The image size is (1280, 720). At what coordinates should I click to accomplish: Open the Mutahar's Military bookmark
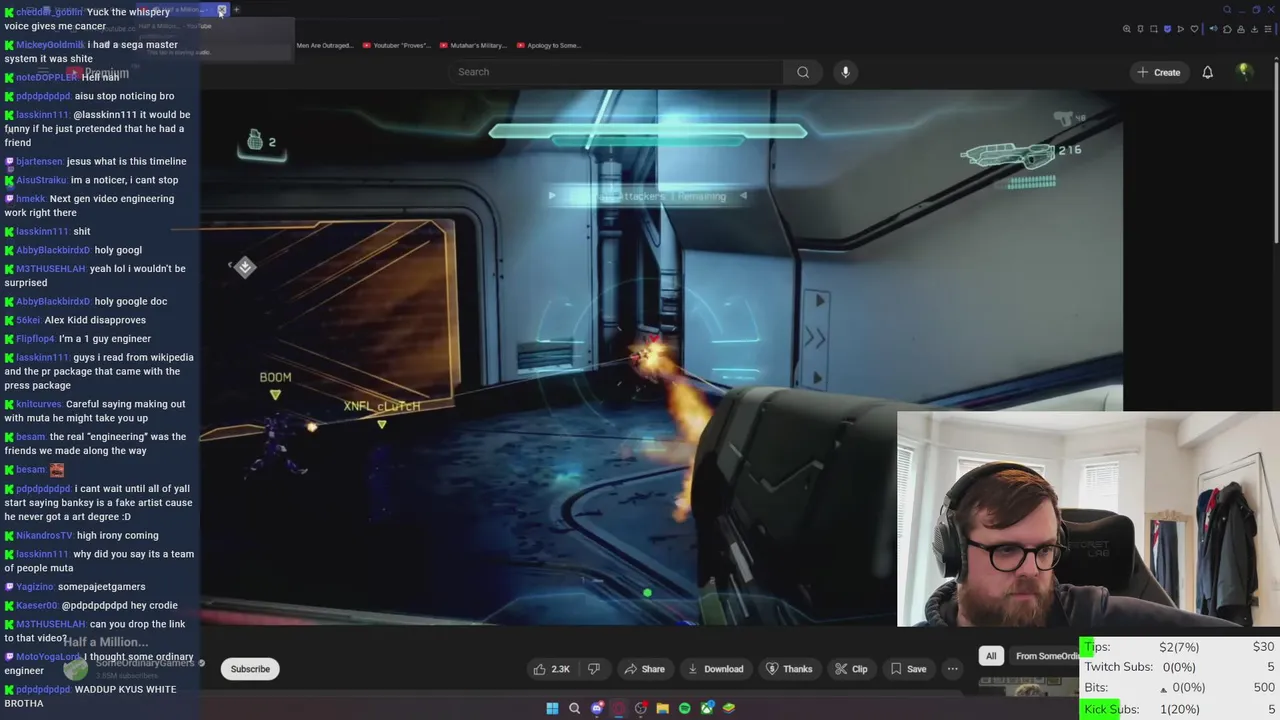point(473,45)
